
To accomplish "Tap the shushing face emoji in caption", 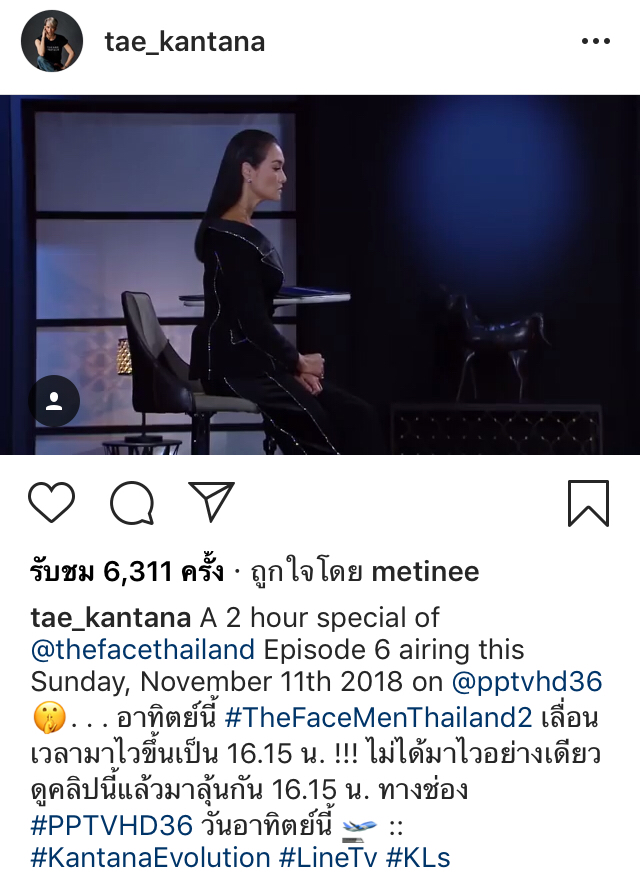I will click(49, 718).
